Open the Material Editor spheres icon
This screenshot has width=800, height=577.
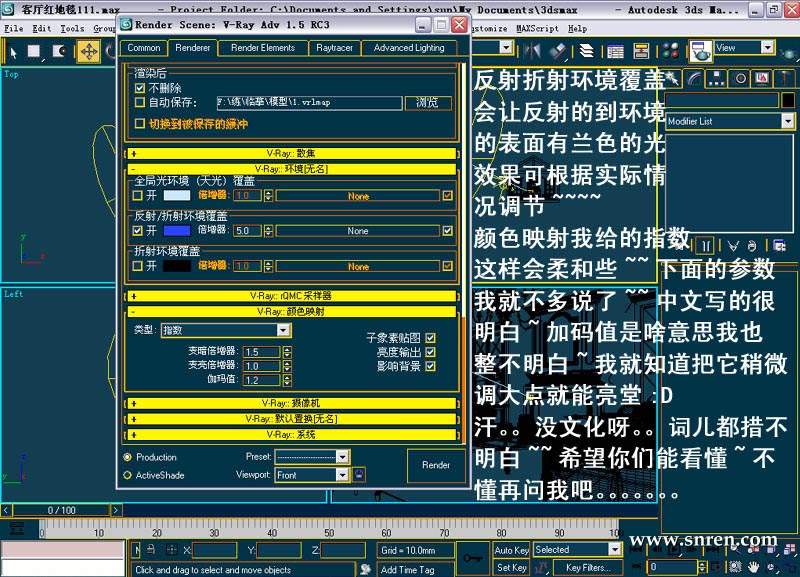click(671, 51)
